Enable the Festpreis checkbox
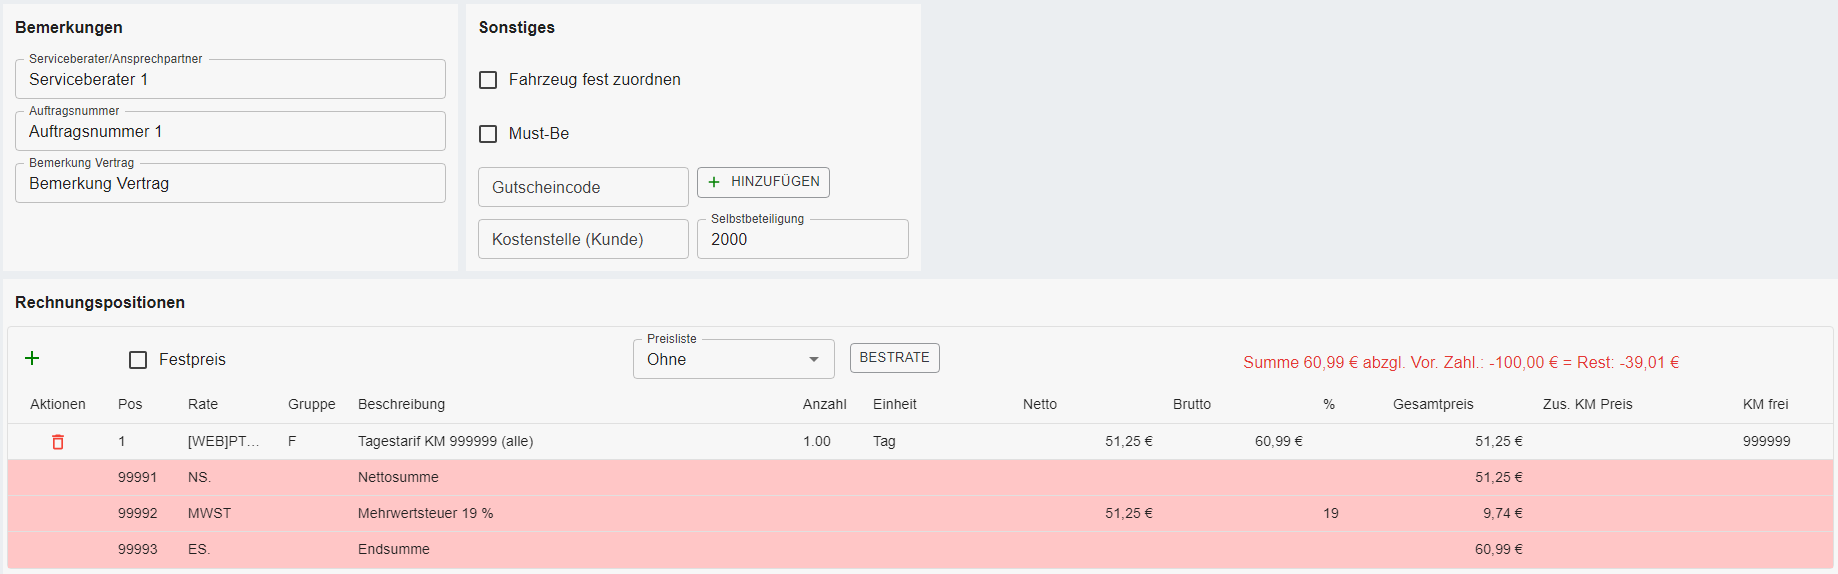 138,360
